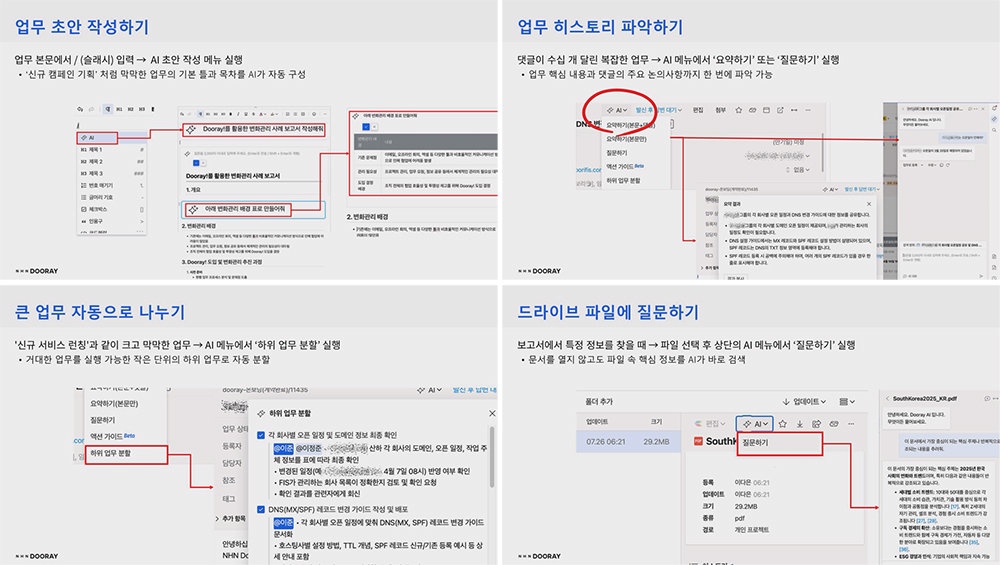This screenshot has width=1000, height=565.
Task: Click the link icon in the drive file toolbar
Action: click(834, 424)
